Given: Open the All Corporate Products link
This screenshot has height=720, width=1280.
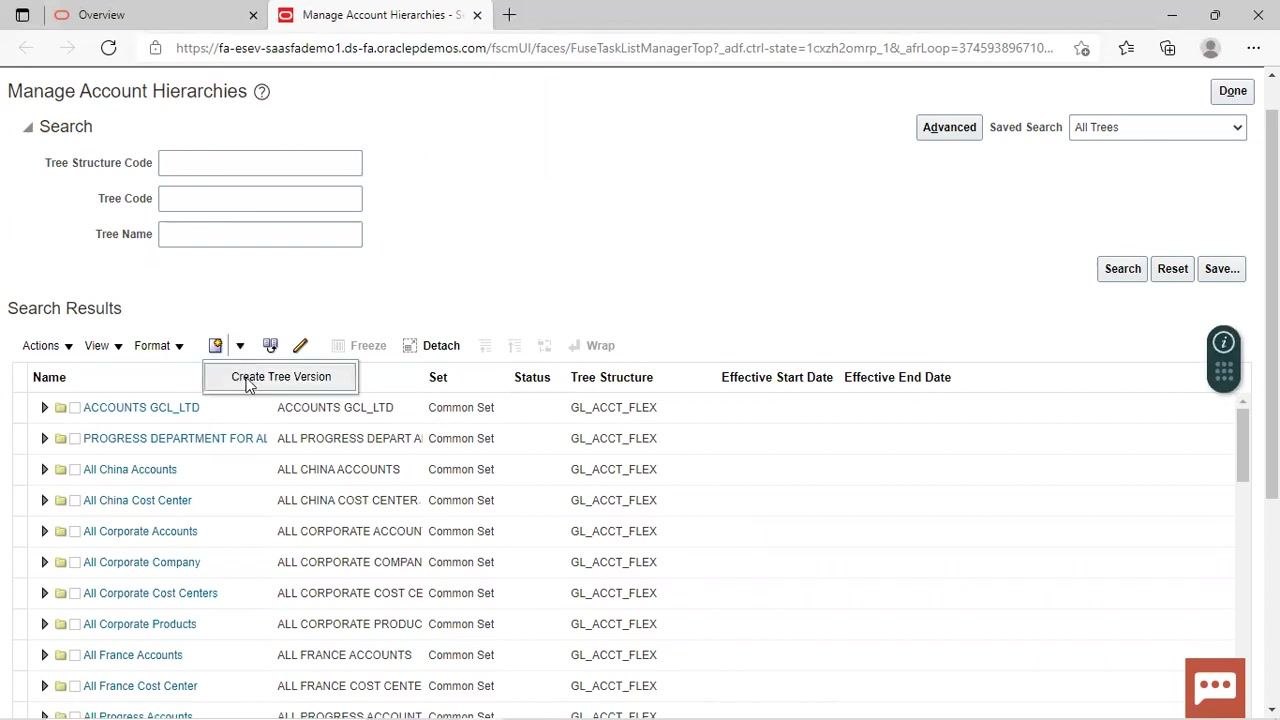Looking at the screenshot, I should click(140, 625).
